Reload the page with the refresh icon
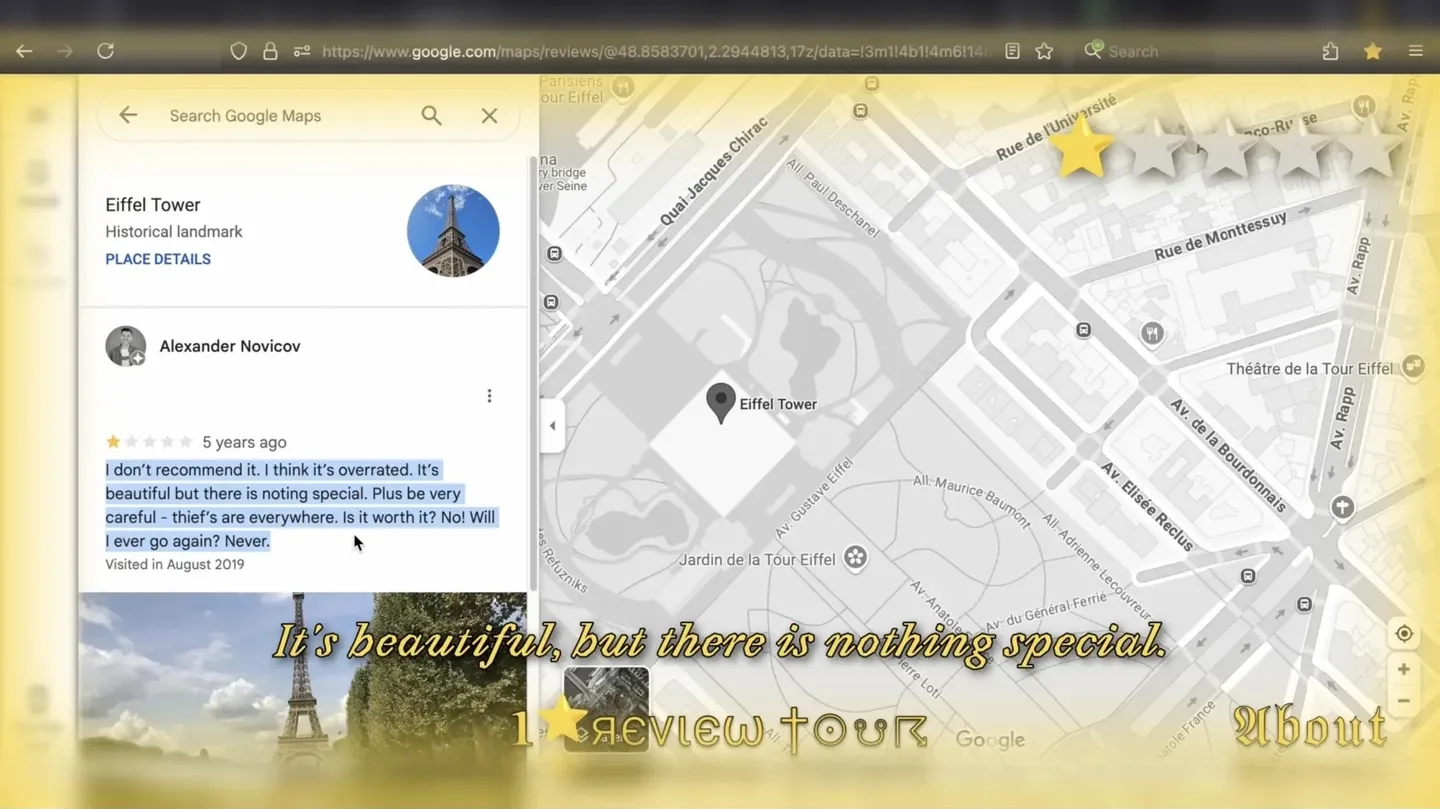Viewport: 1440px width, 809px height. coord(105,51)
